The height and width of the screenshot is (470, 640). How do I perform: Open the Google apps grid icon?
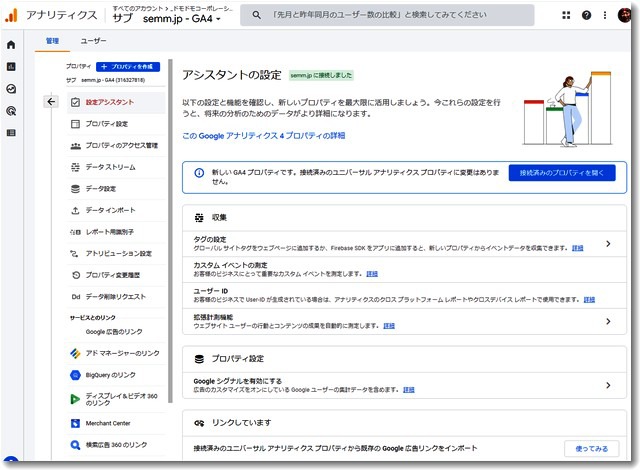tap(566, 15)
